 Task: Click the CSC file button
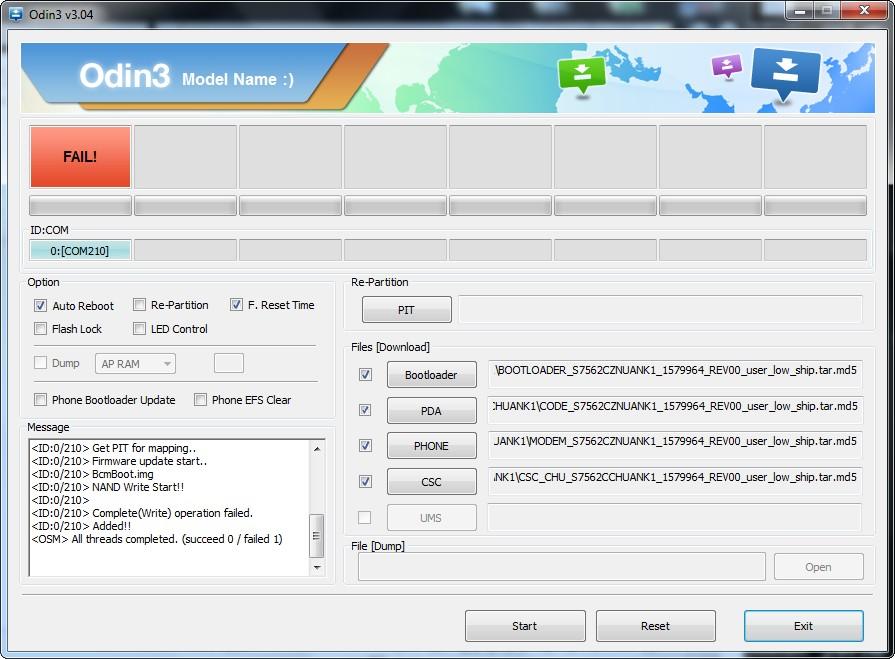tap(432, 482)
